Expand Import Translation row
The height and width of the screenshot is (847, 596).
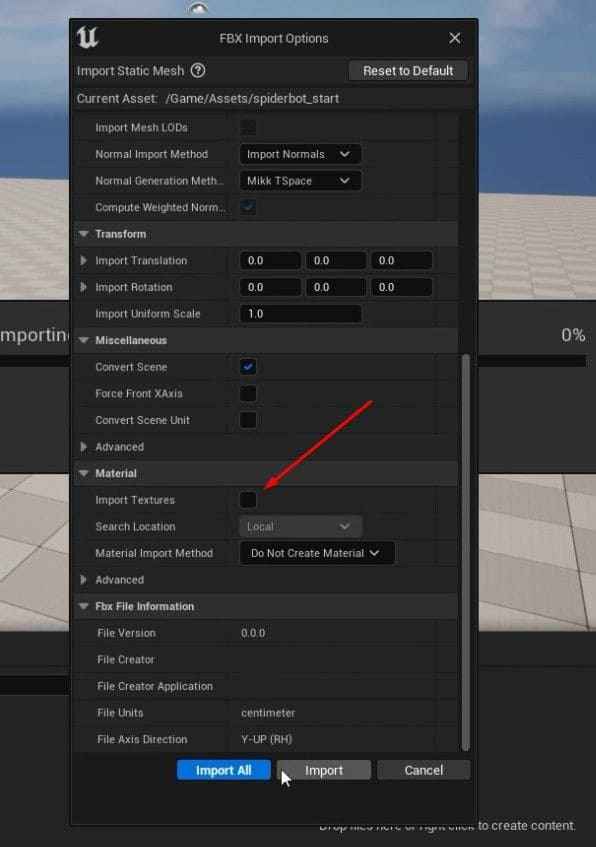[83, 260]
